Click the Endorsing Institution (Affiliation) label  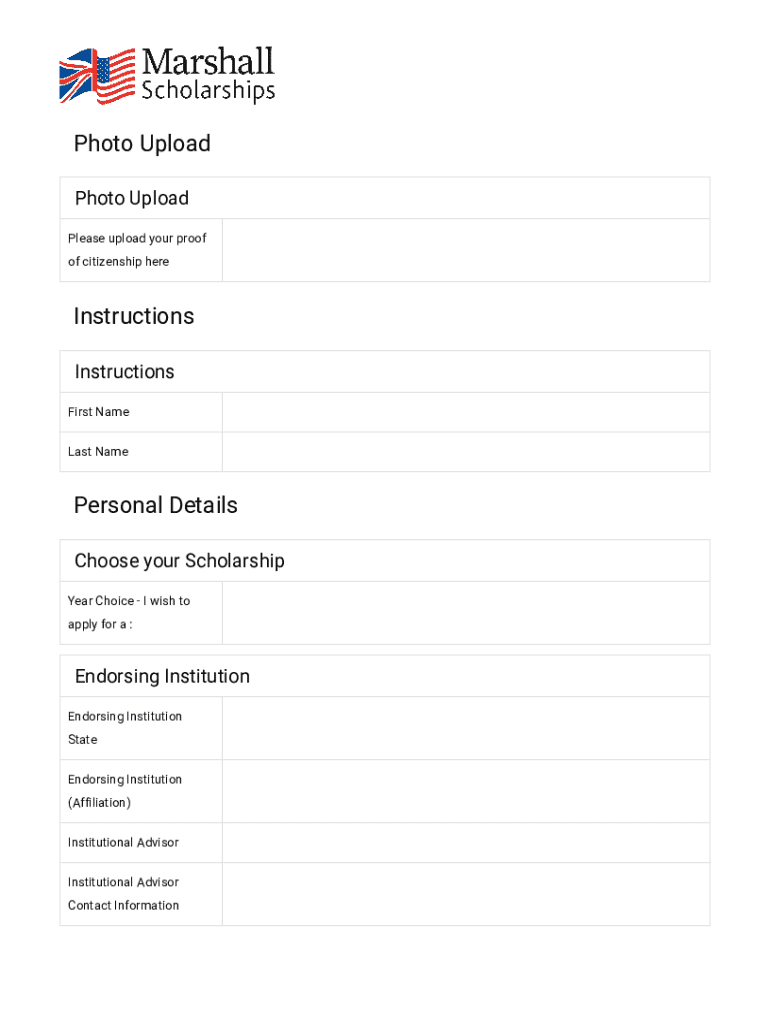coord(124,791)
